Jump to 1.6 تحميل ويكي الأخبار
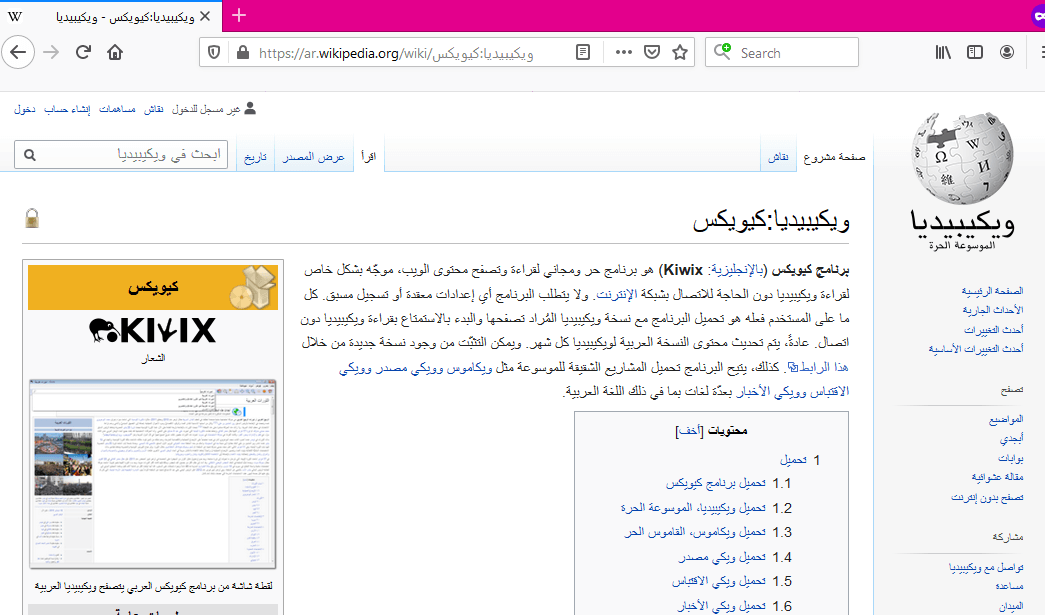This screenshot has width=1045, height=615. (x=721, y=606)
